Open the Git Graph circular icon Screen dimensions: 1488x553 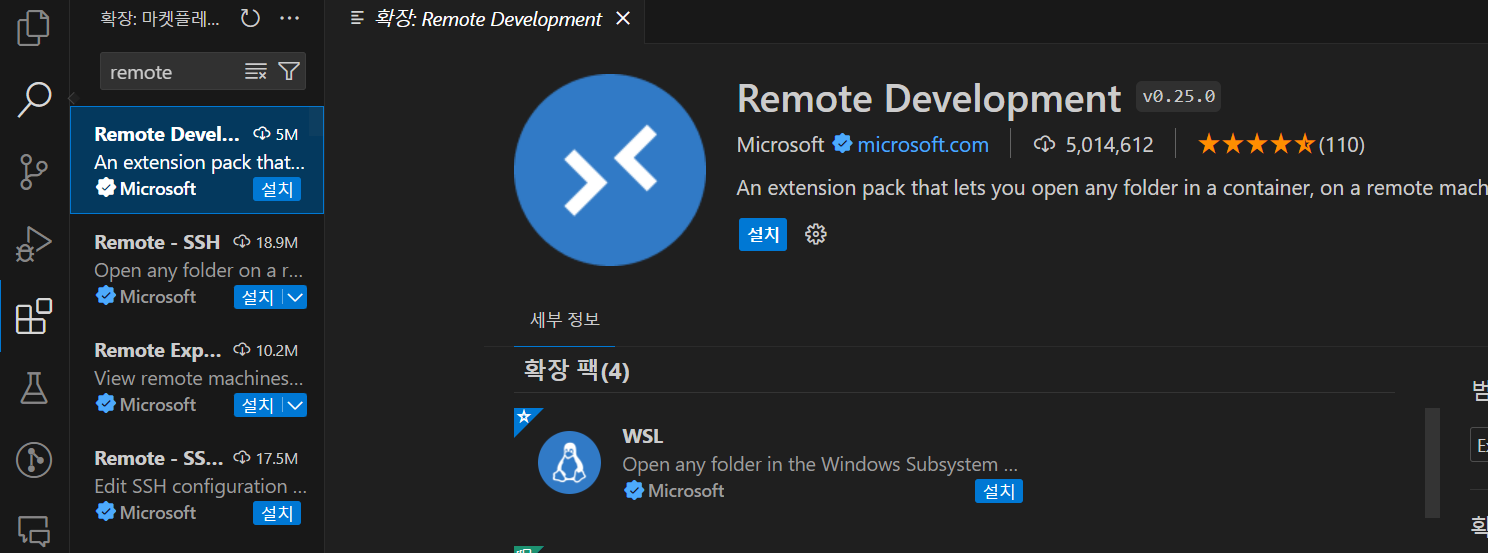[34, 460]
